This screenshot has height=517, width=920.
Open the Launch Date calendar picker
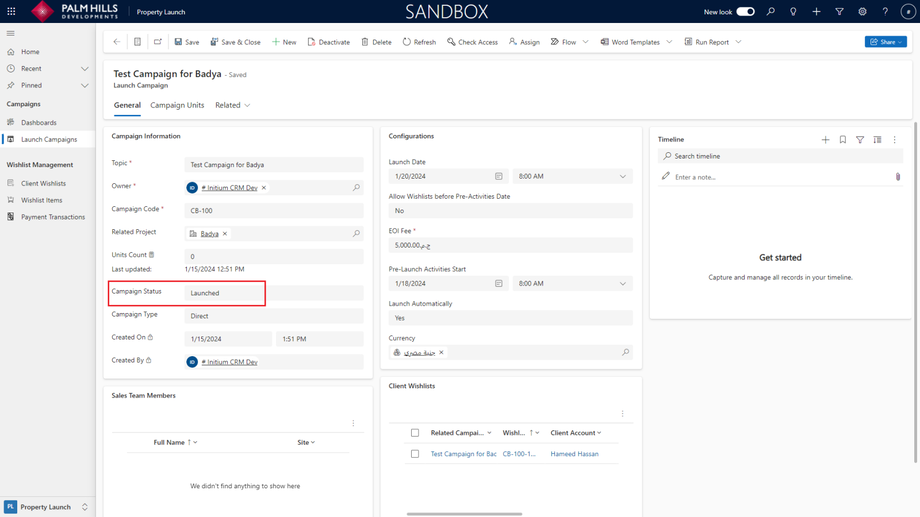coord(498,176)
